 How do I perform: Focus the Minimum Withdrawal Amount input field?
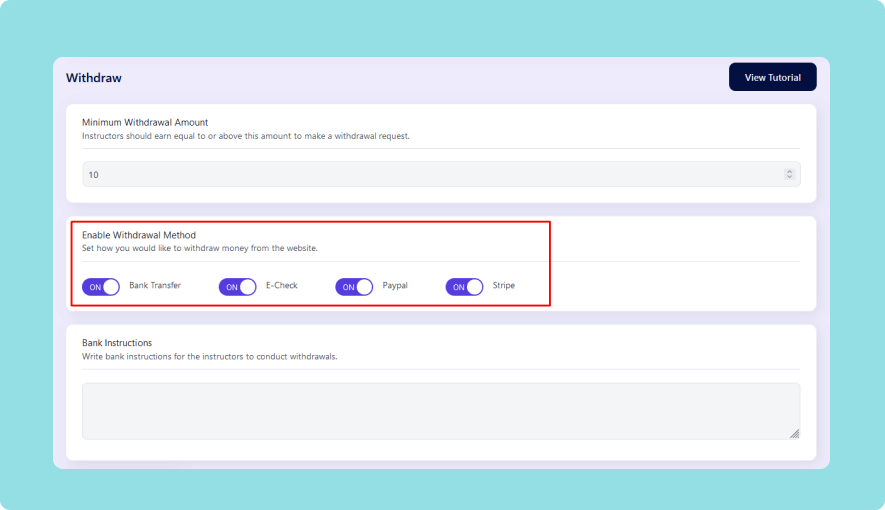point(430,174)
